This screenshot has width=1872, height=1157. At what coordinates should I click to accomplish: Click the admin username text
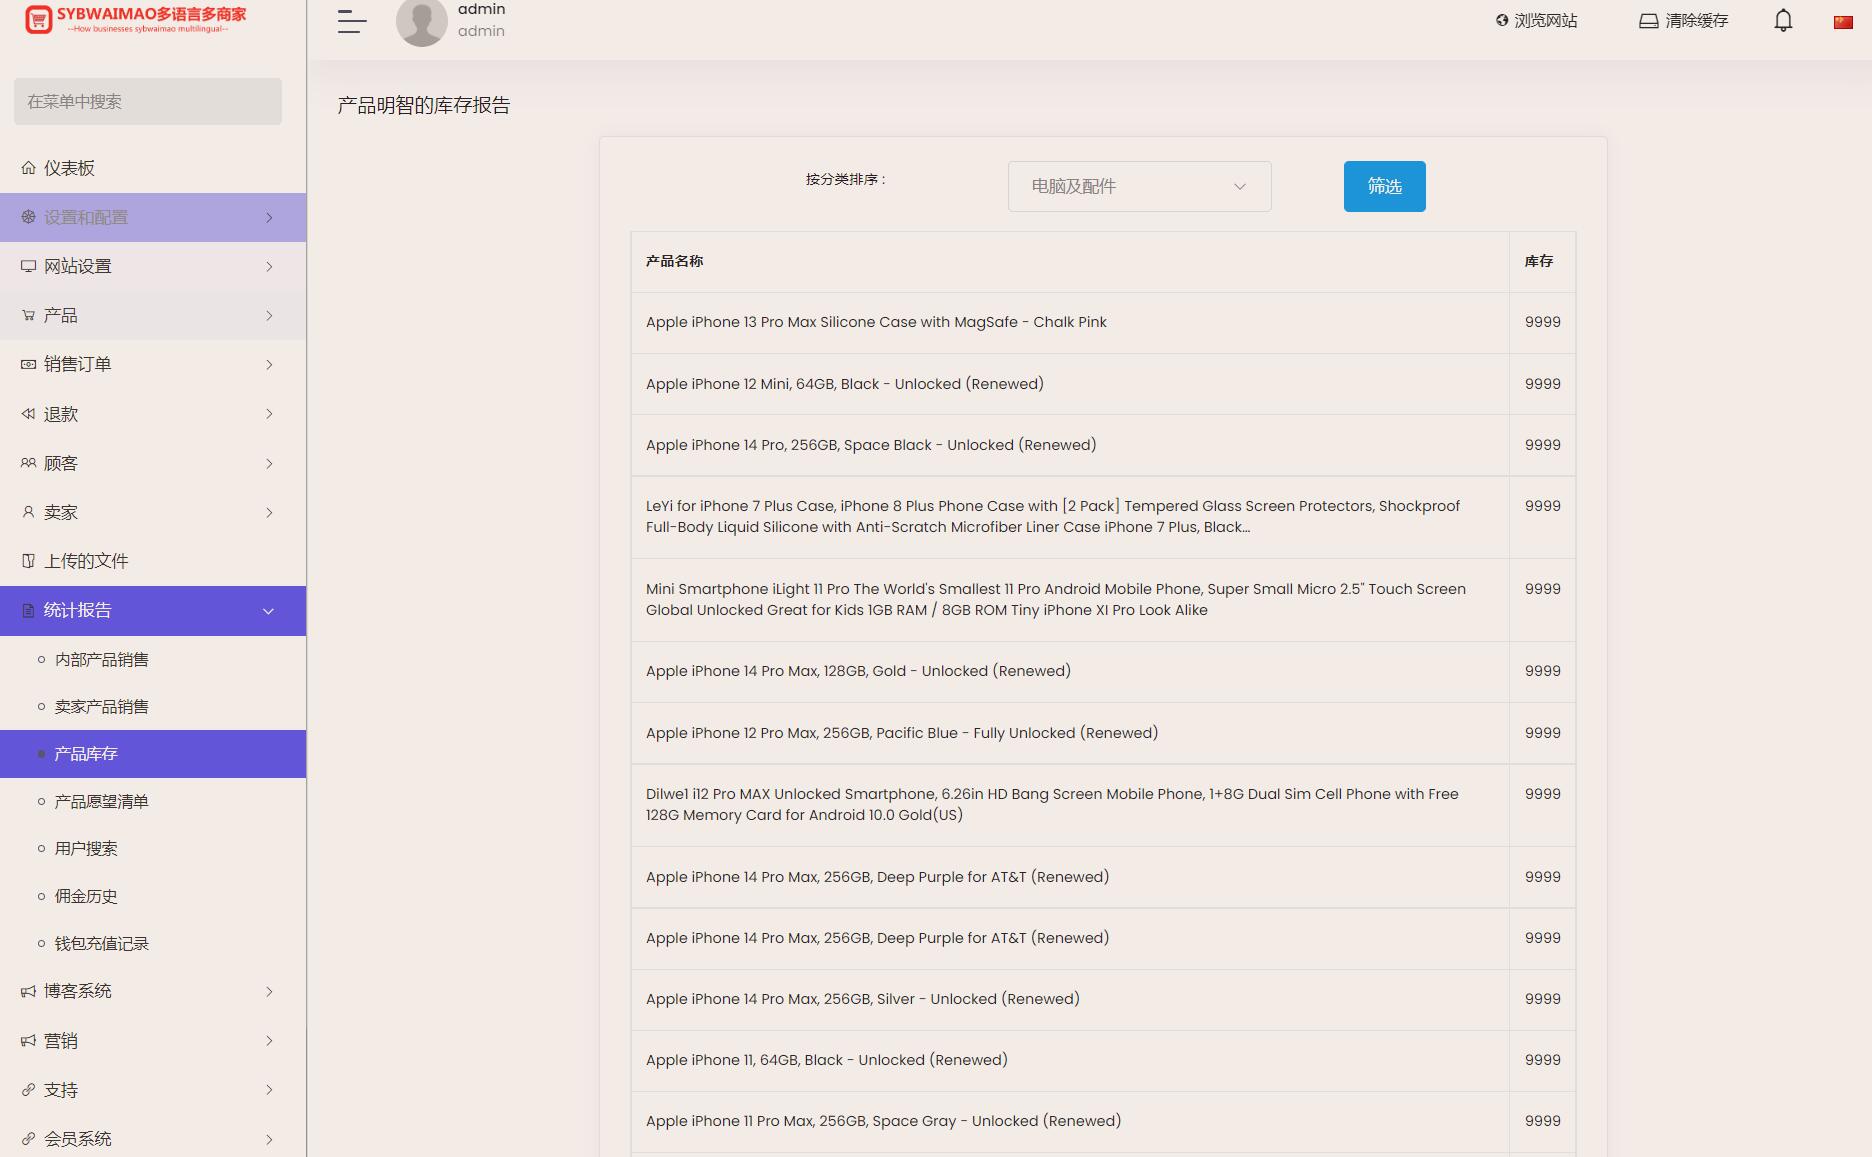click(x=481, y=9)
